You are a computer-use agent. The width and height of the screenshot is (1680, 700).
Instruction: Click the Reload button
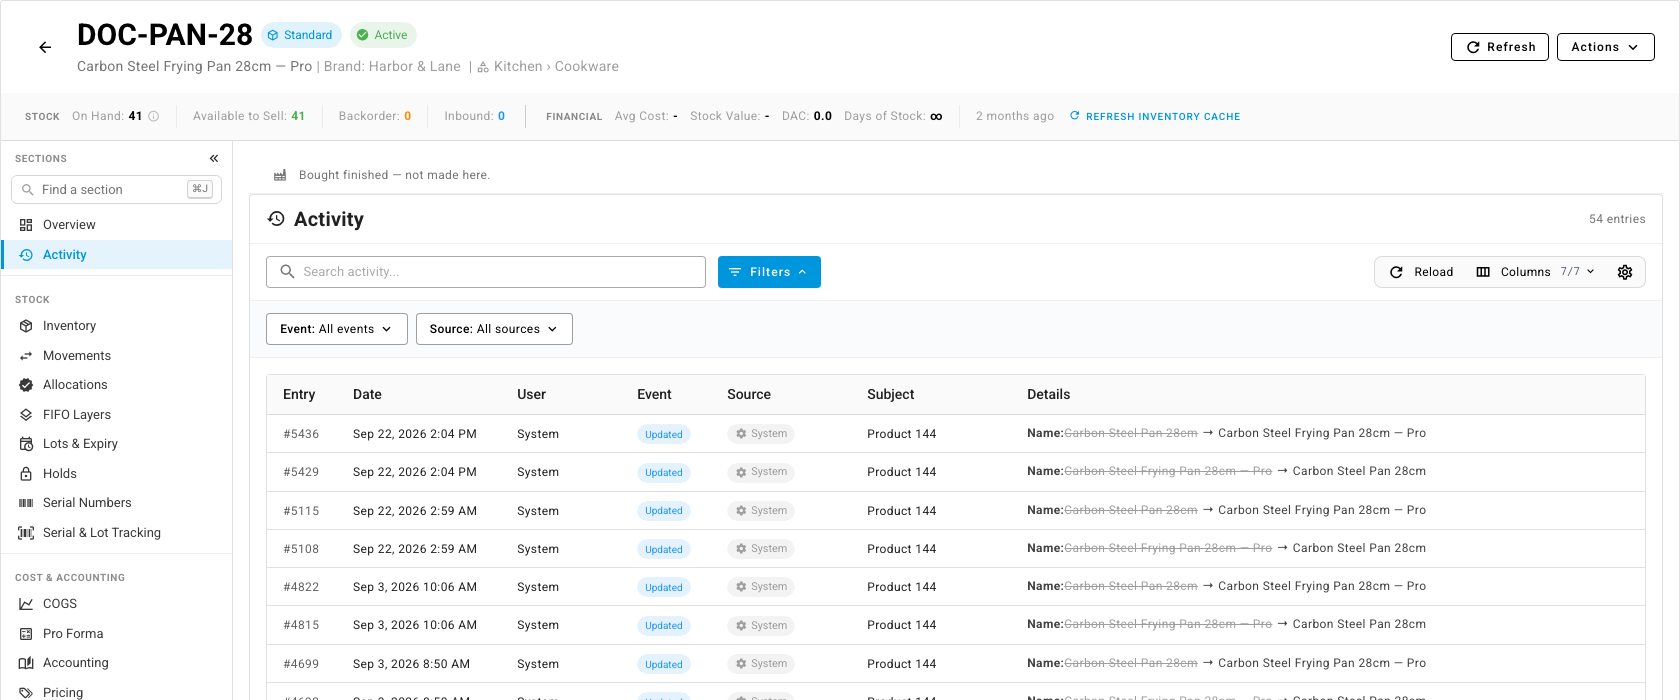(1421, 272)
